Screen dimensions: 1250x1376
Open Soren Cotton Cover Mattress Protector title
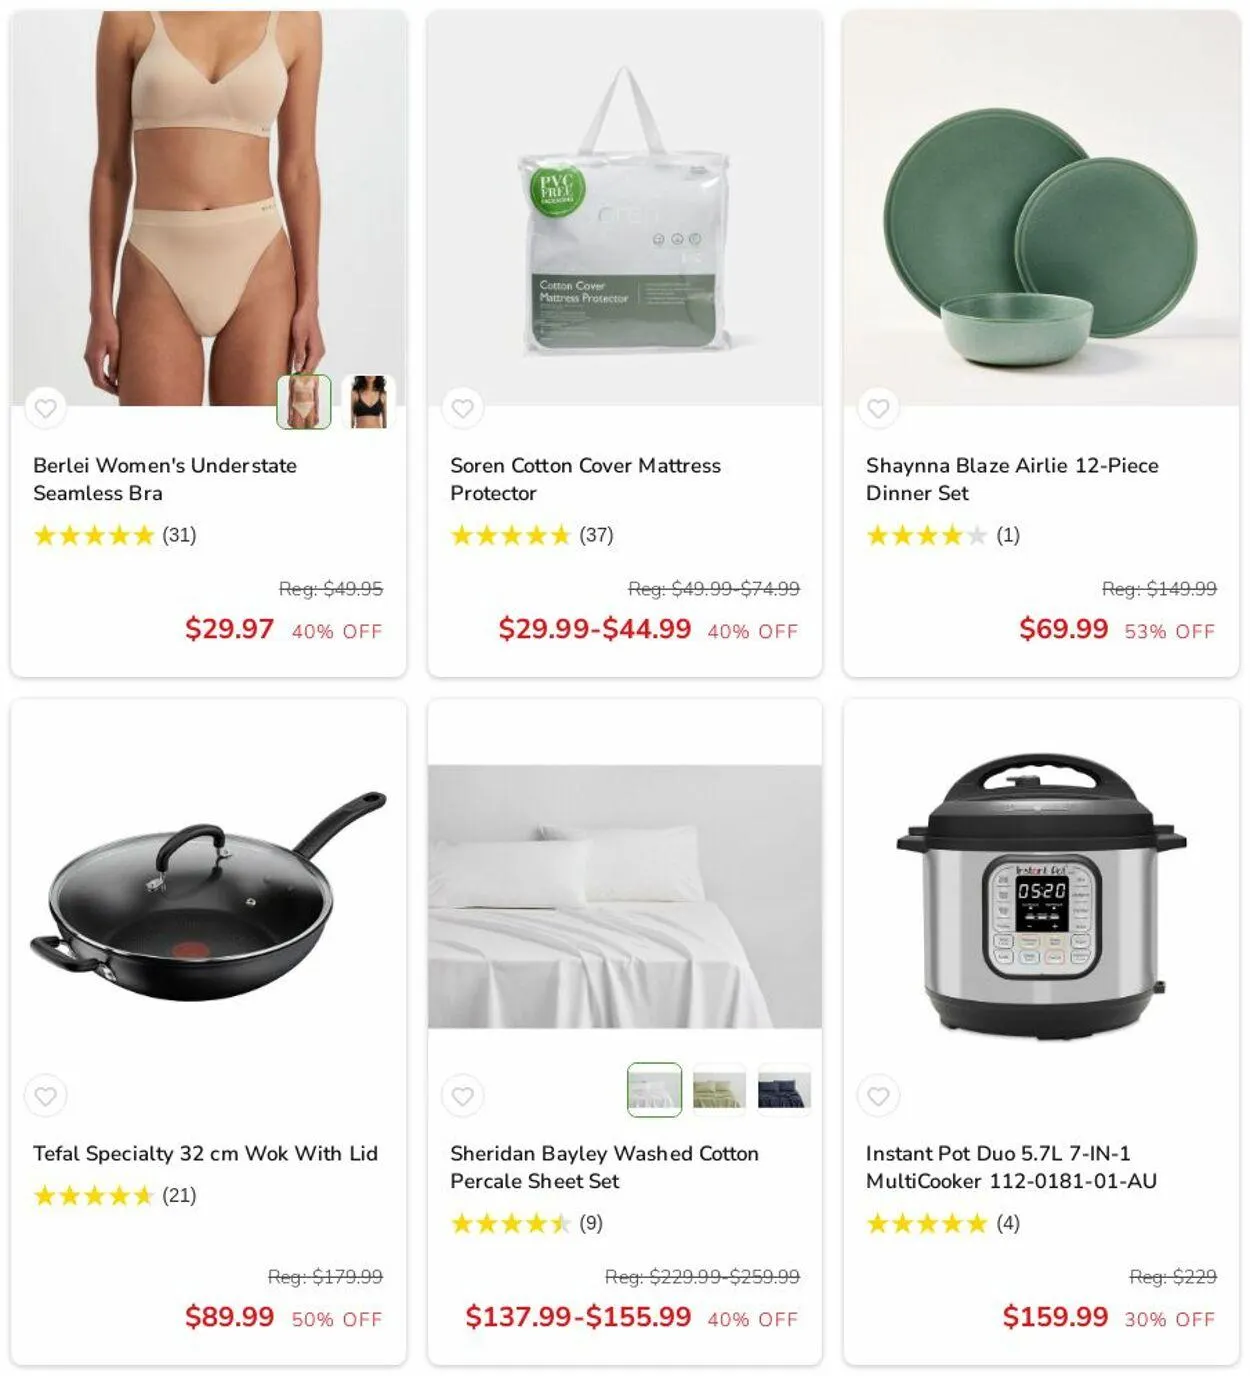(585, 479)
